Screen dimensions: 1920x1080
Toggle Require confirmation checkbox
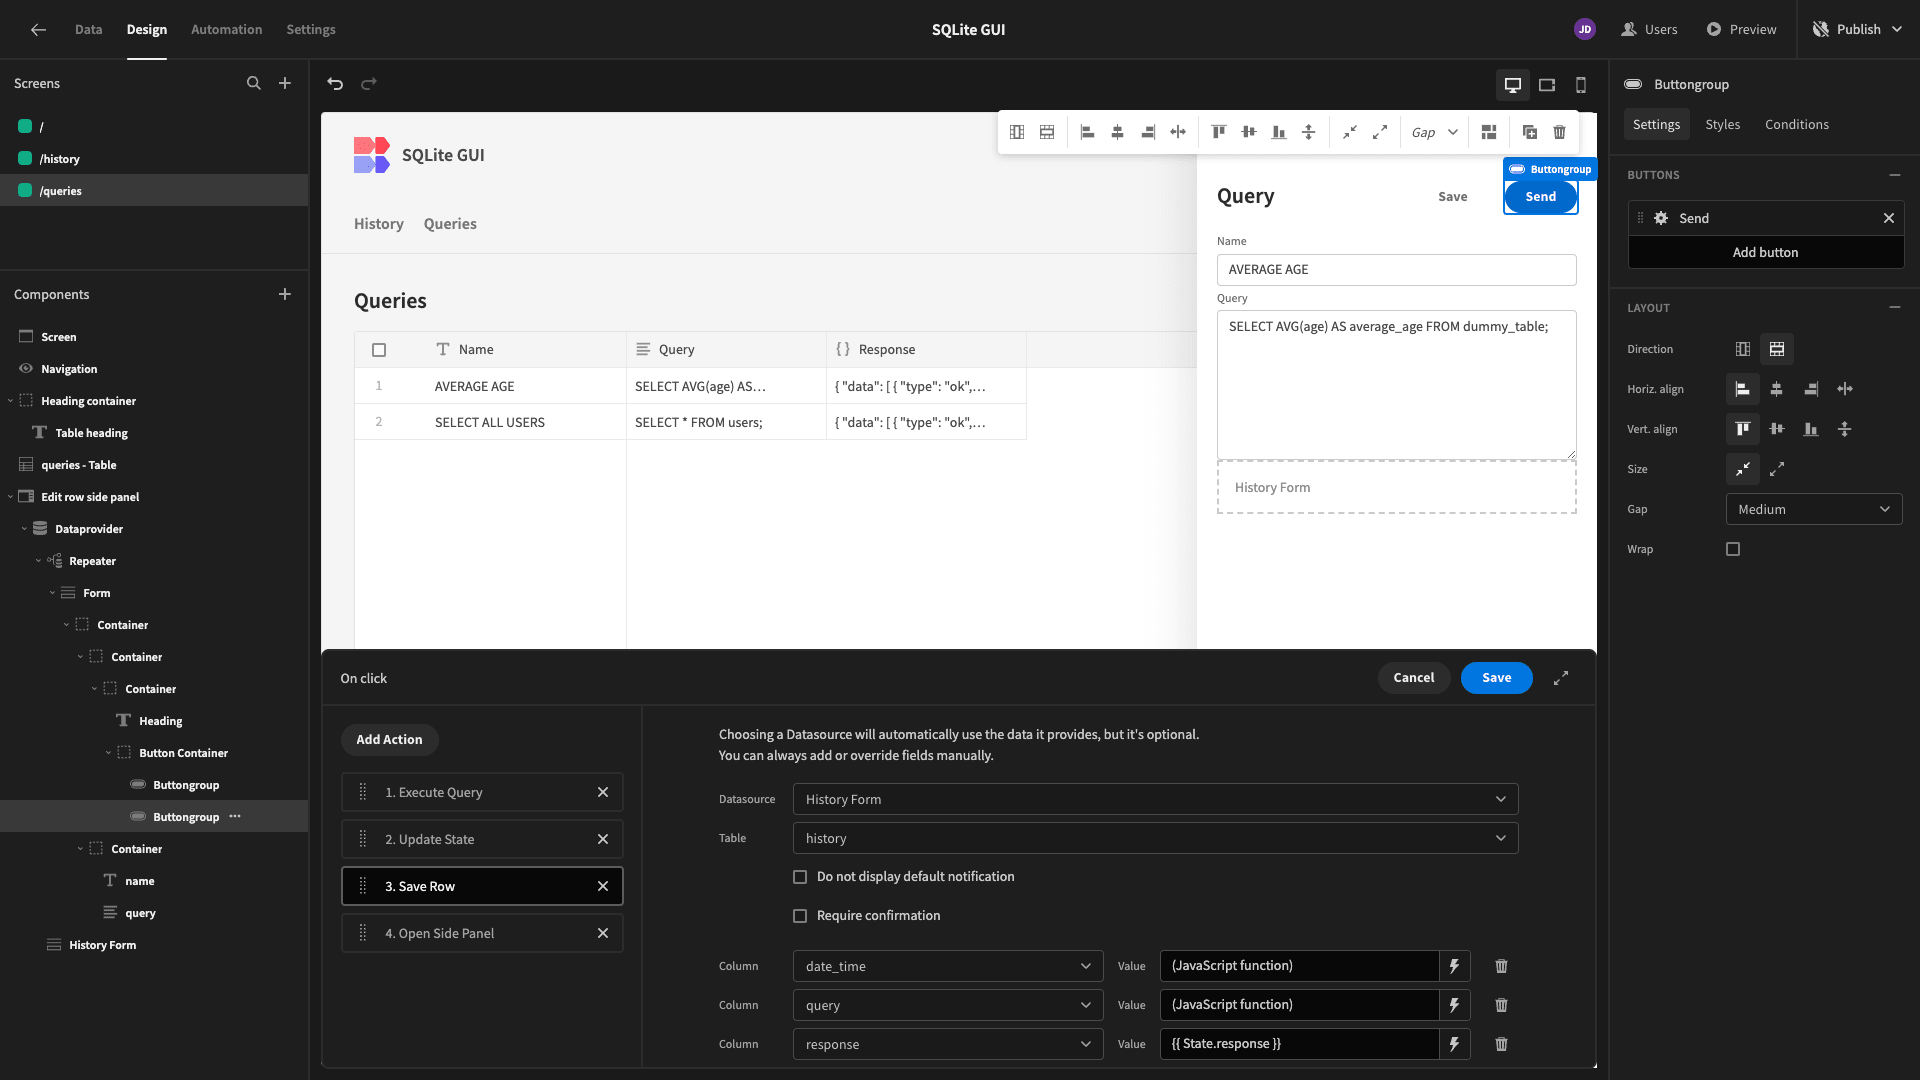800,916
